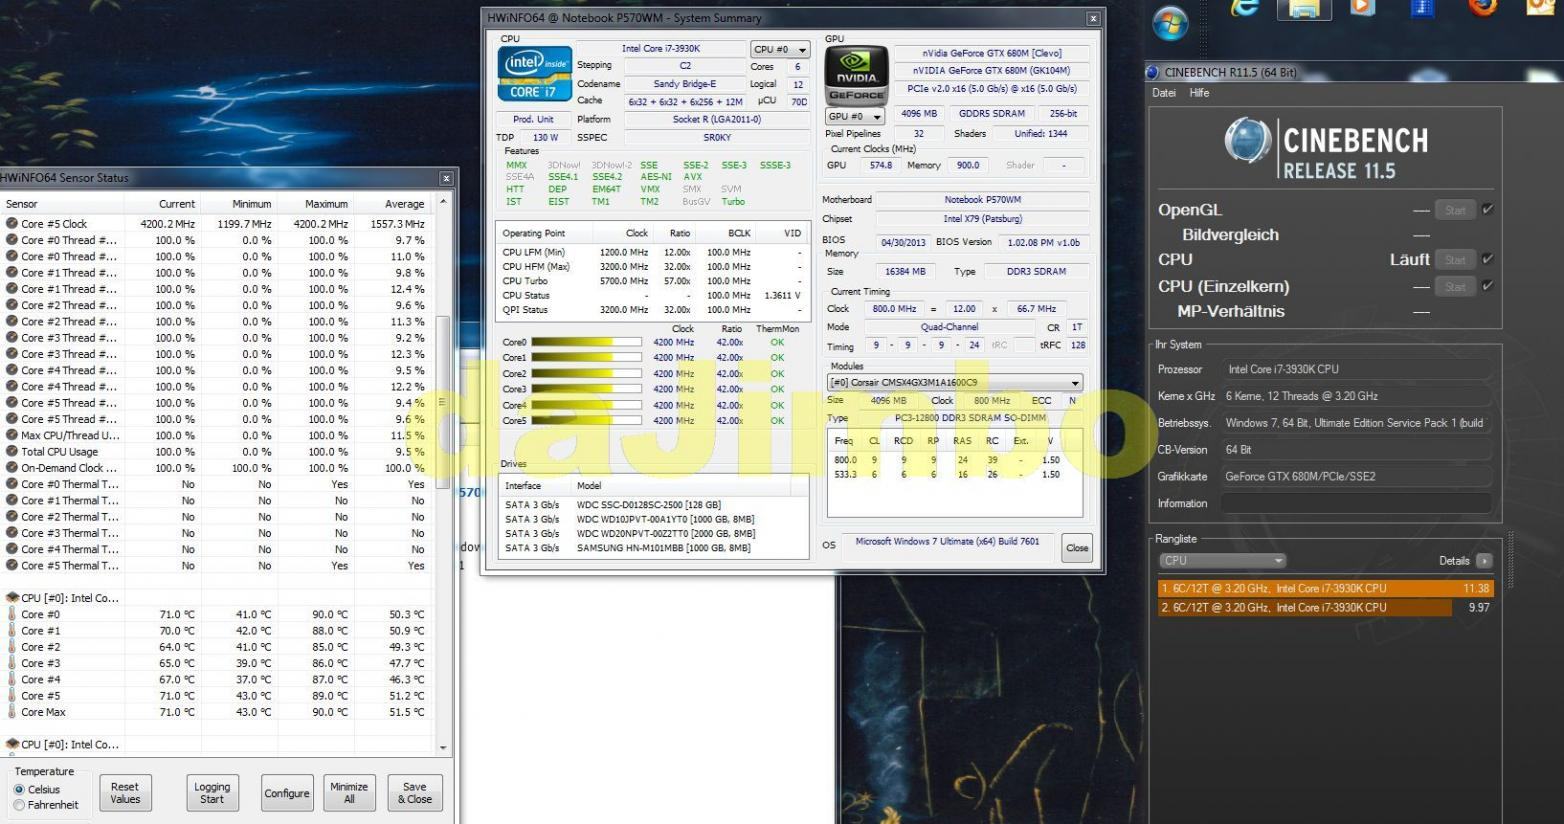Click icon of Max CPU/Thread U... row

[x=12, y=435]
